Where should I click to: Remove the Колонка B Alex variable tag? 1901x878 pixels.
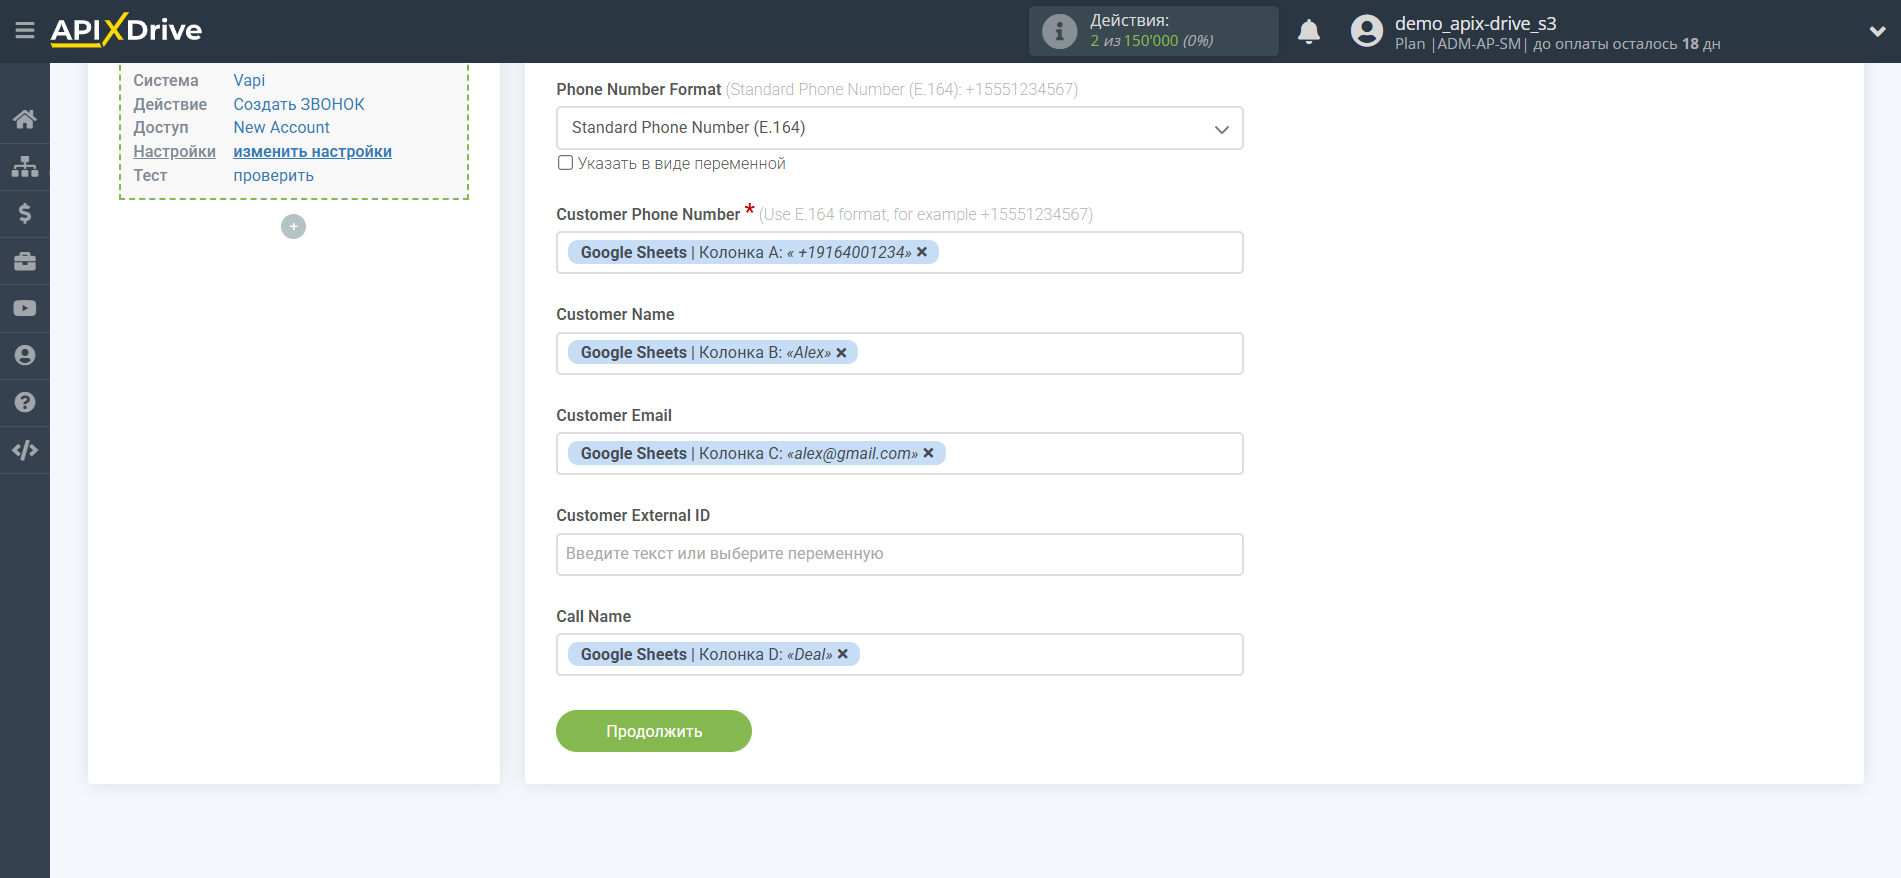click(x=841, y=353)
